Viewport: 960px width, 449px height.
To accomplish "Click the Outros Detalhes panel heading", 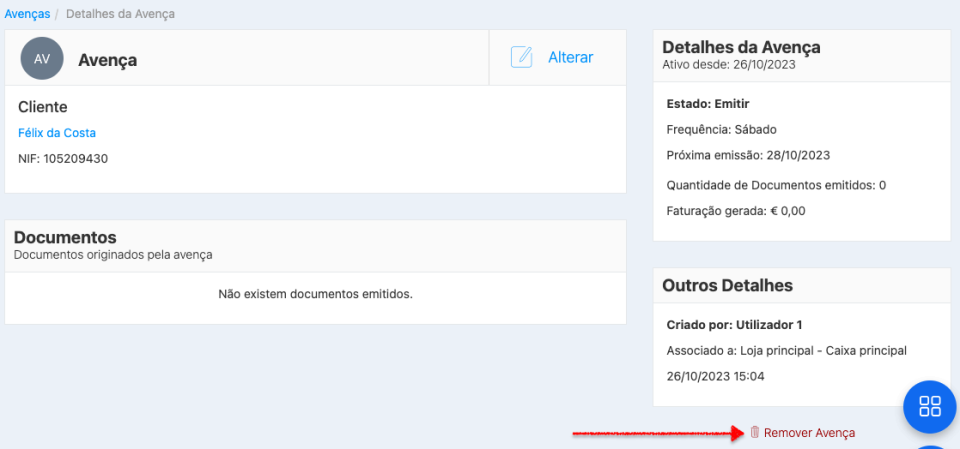I will tap(727, 285).
